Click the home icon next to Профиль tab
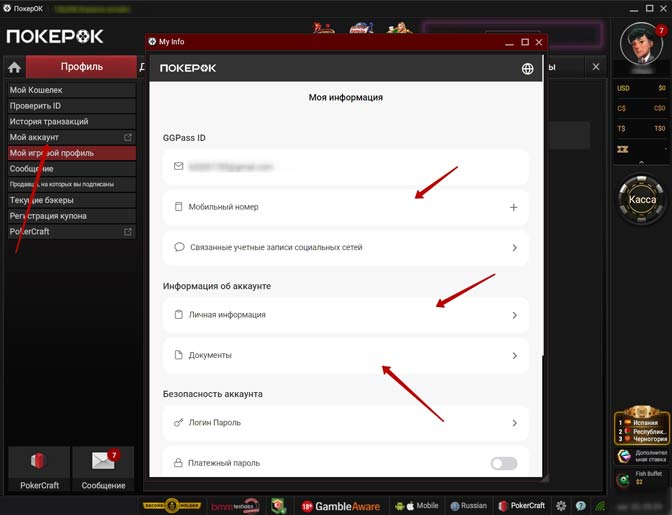 point(14,68)
